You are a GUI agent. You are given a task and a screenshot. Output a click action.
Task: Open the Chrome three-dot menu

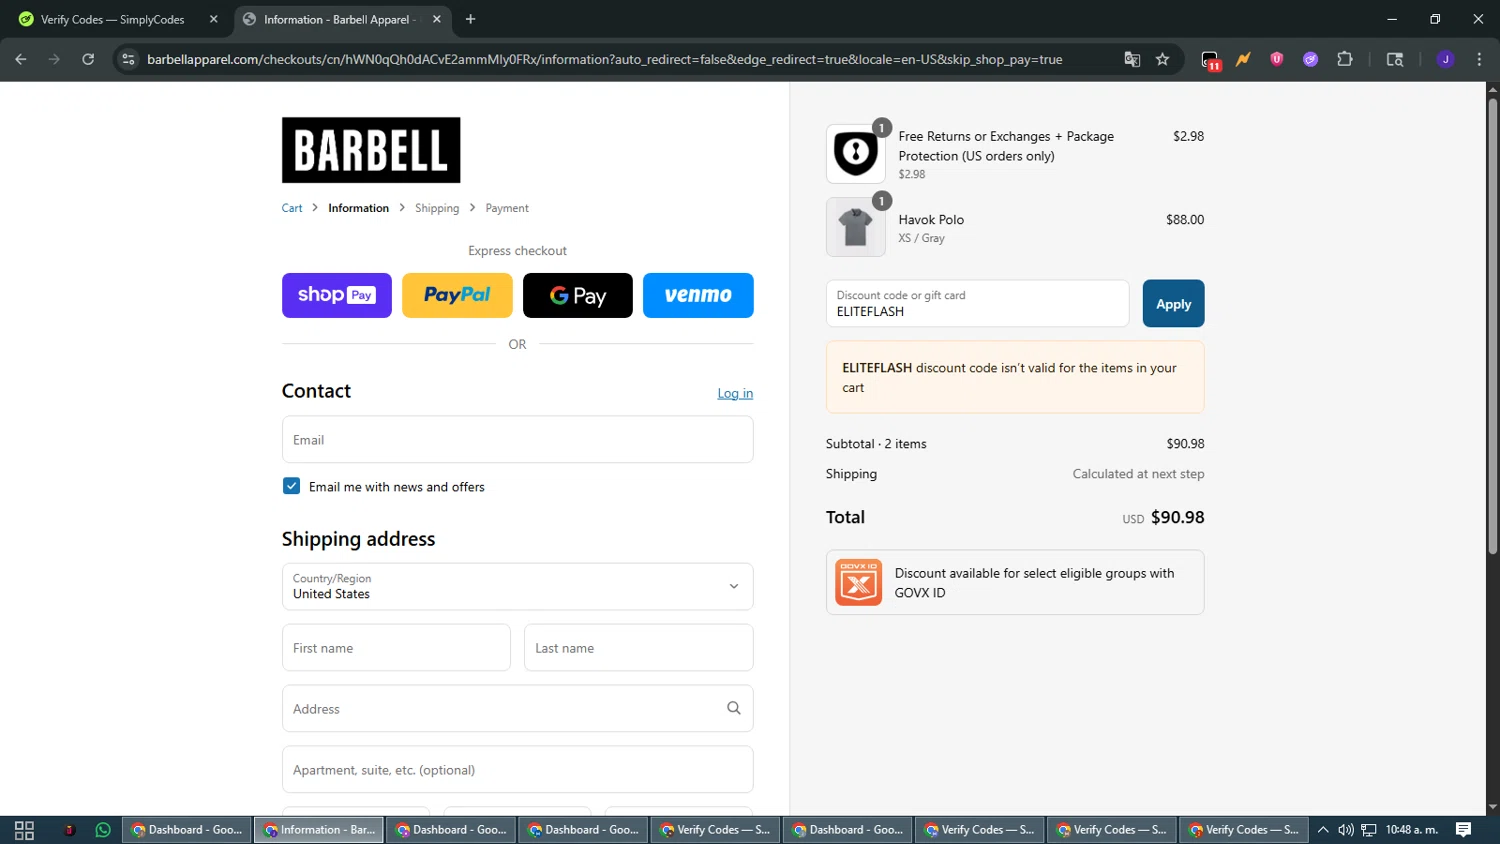click(x=1479, y=59)
